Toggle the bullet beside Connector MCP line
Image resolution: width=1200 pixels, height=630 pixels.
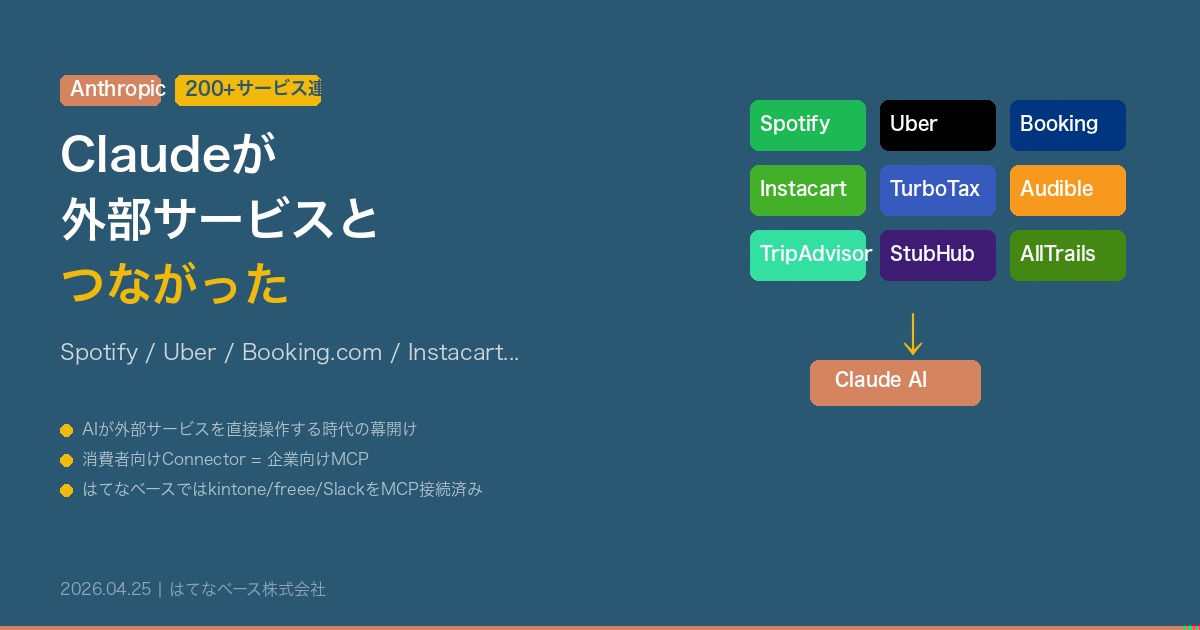coord(67,460)
